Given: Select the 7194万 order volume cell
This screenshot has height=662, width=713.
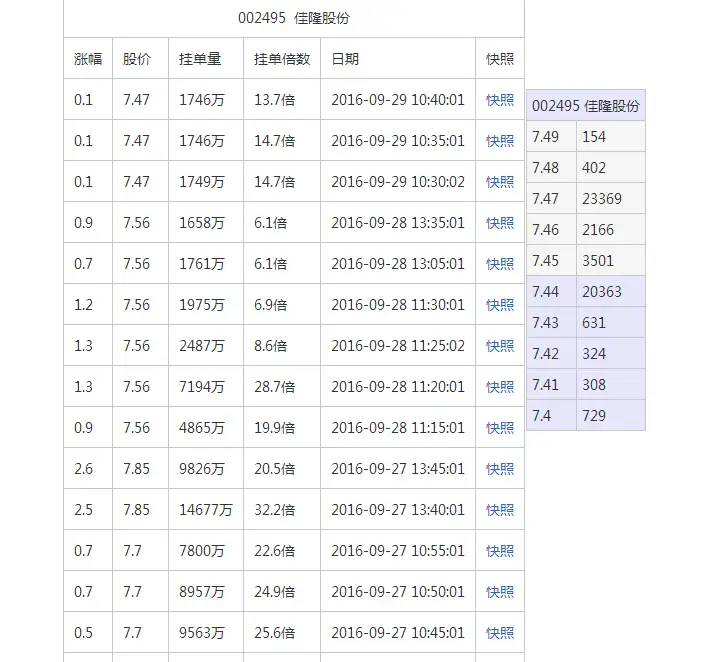Looking at the screenshot, I should coord(206,386).
